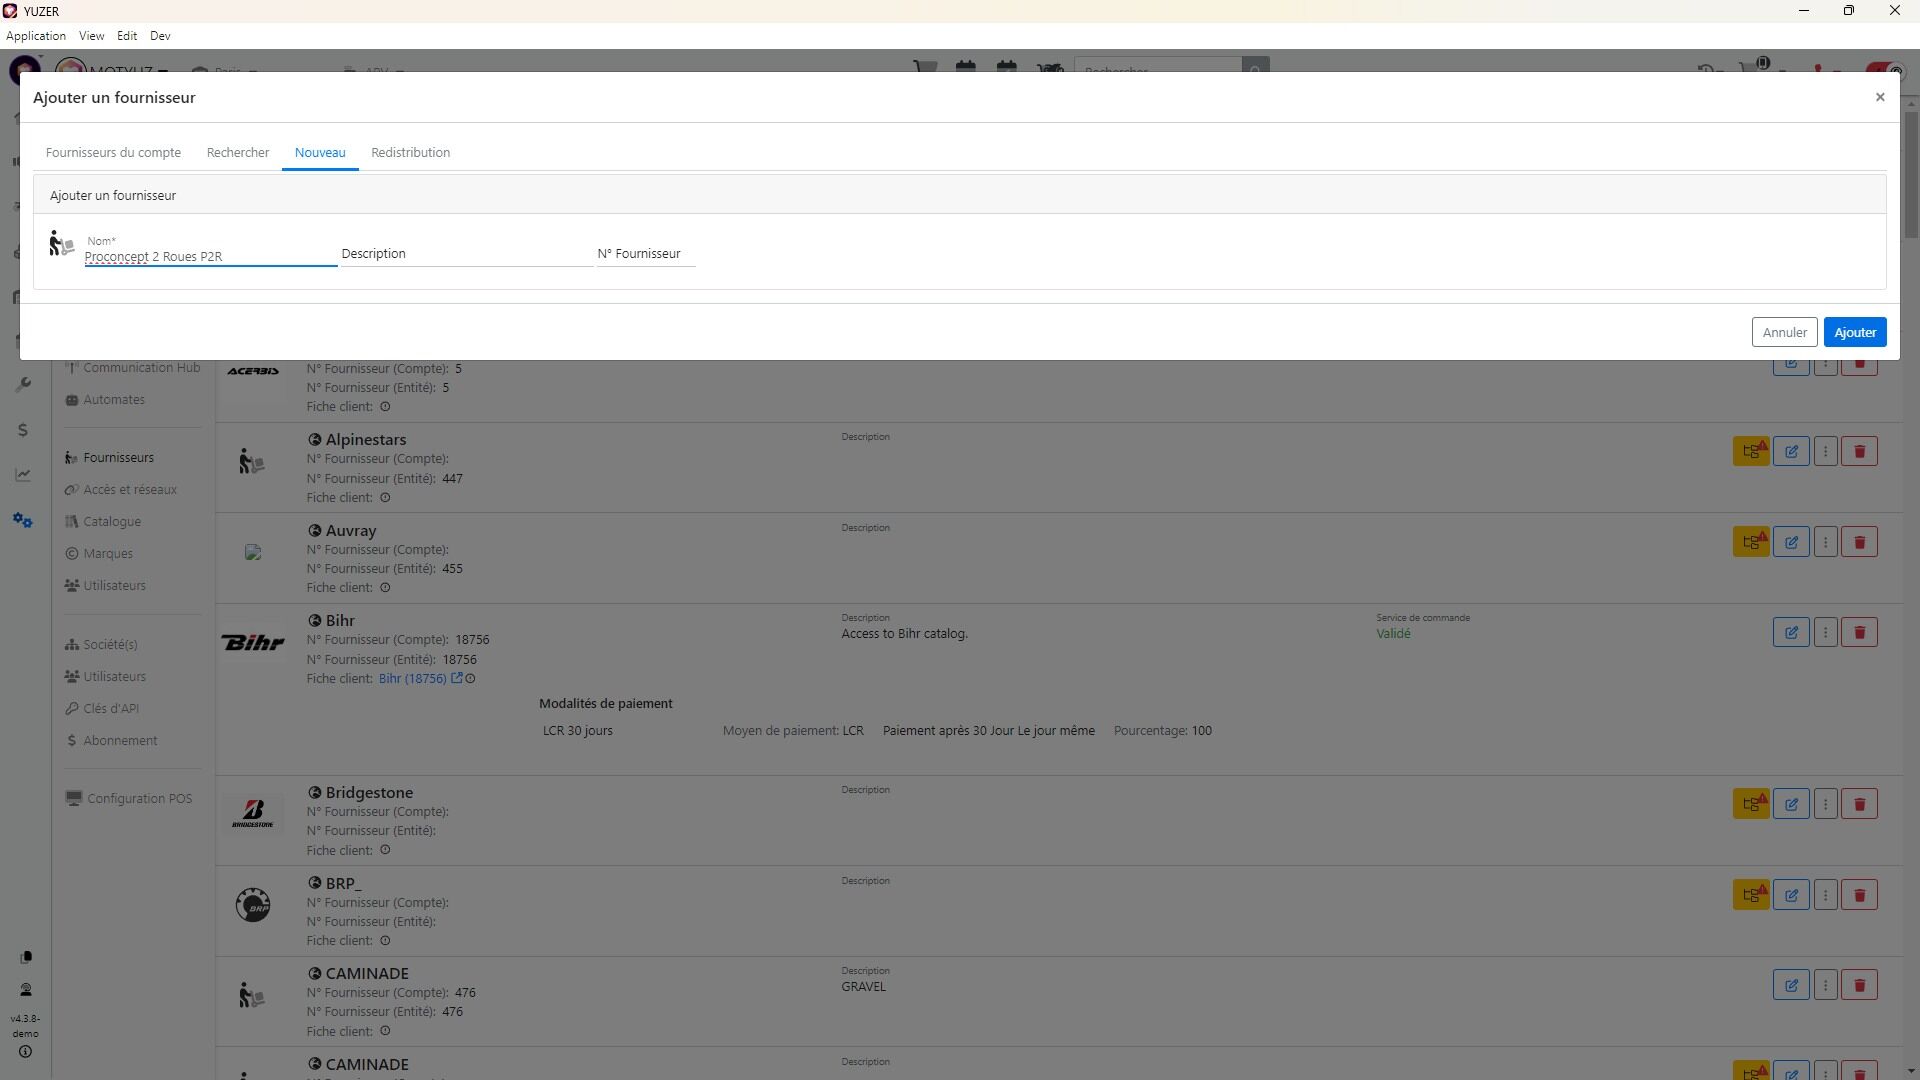Edit the Bihr supplier entry
This screenshot has height=1080, width=1920.
1791,632
